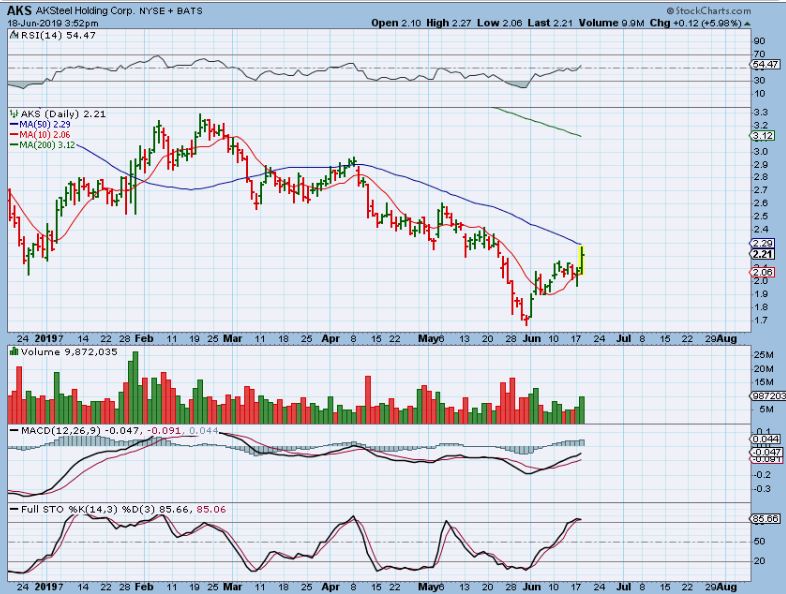This screenshot has width=786, height=594.
Task: Click the Aug label on bottom stochastic date axis
Action: click(x=726, y=586)
